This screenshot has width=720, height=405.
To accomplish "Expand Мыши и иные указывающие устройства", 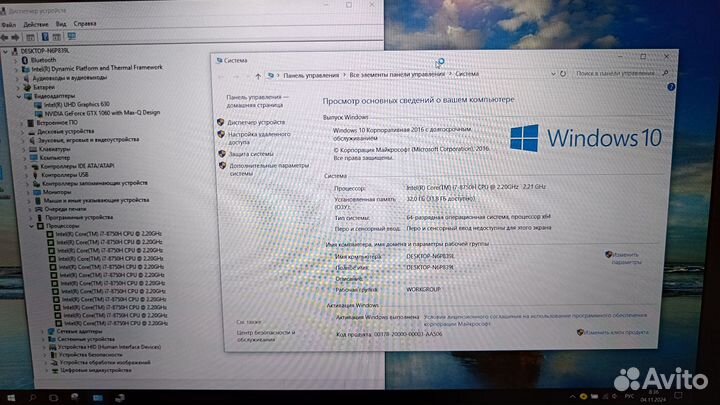I will tap(28, 201).
